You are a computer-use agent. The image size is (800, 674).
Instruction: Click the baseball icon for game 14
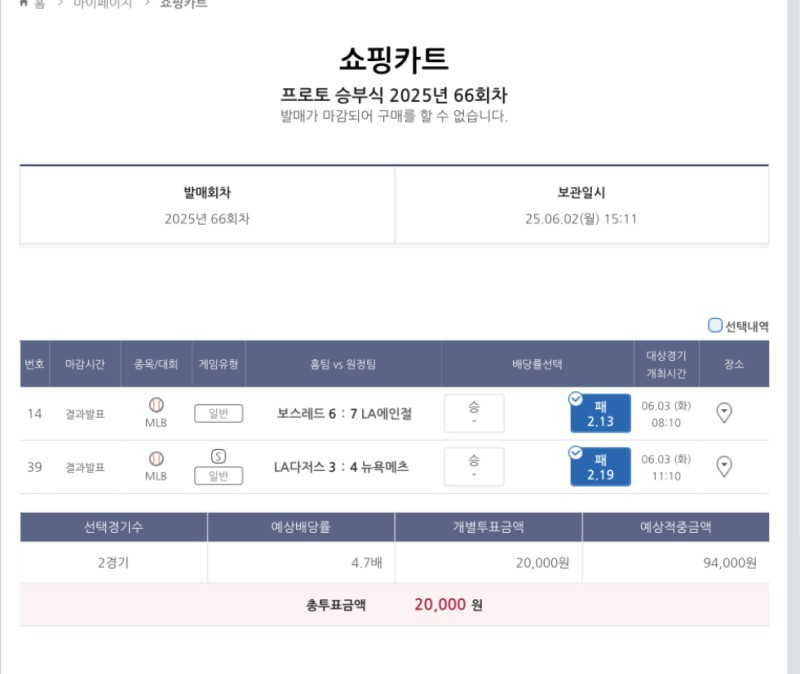[156, 405]
